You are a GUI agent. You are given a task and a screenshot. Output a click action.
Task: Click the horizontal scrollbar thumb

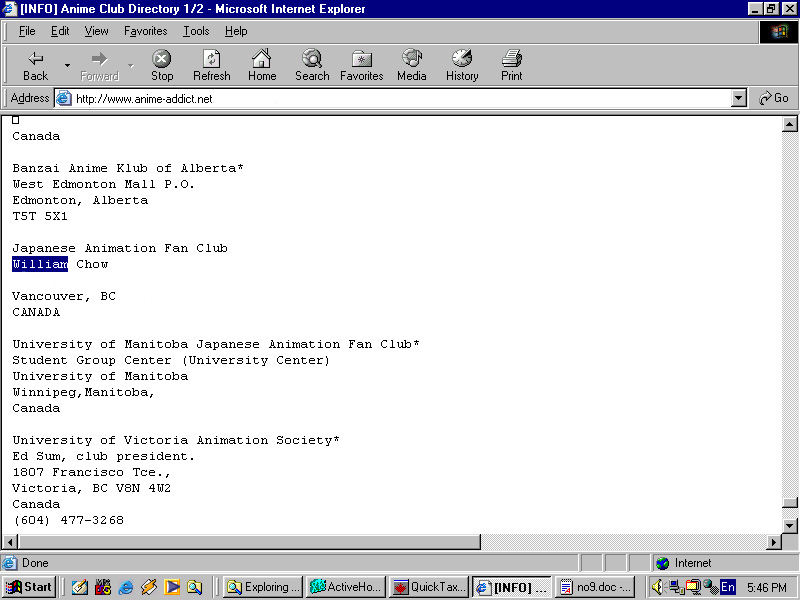point(249,542)
